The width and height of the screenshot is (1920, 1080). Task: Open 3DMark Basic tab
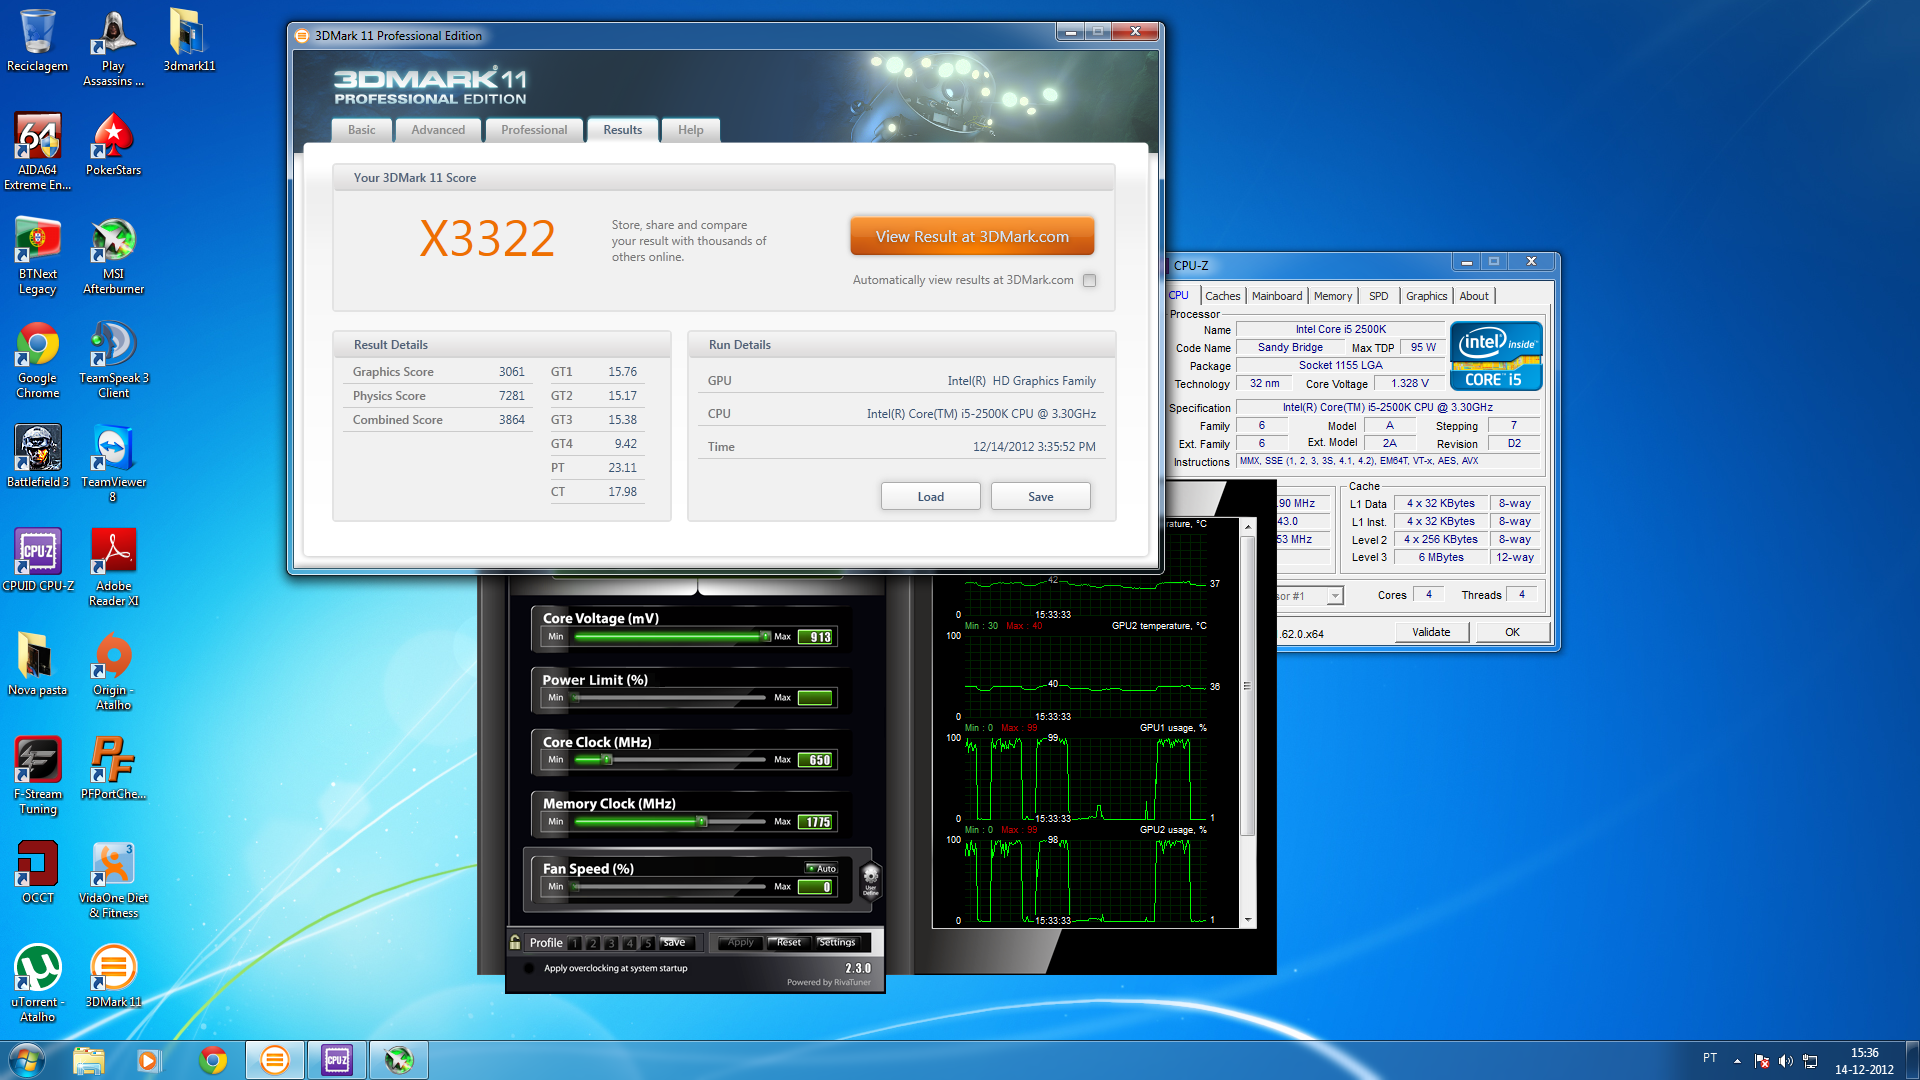[x=362, y=130]
